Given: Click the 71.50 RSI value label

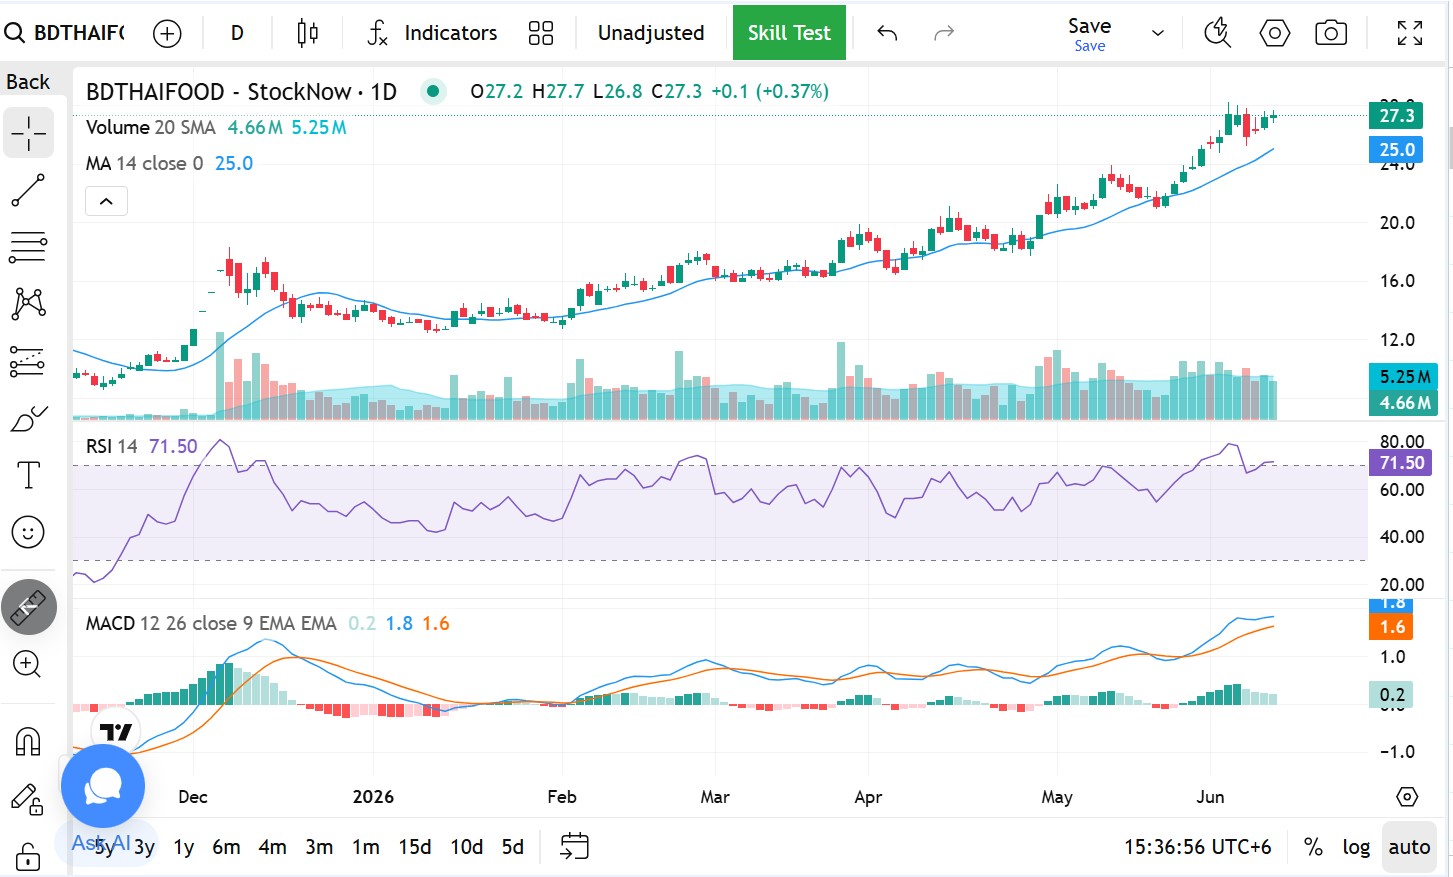Looking at the screenshot, I should 1402,463.
